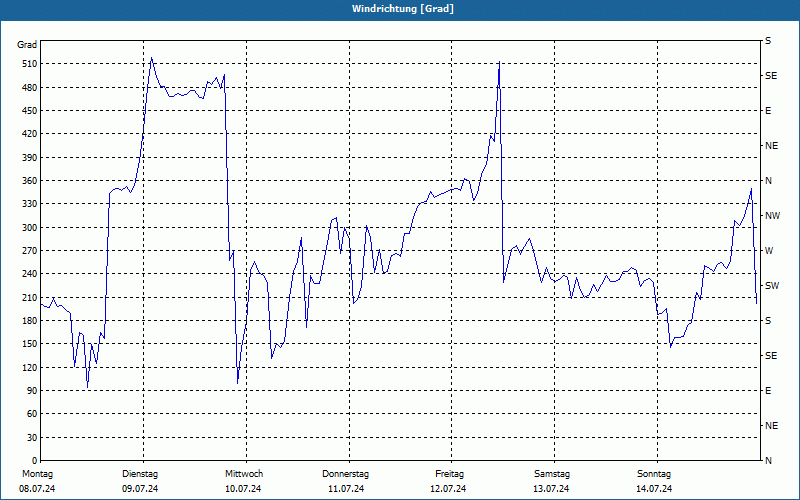Select the 180 value on left axis
The height and width of the screenshot is (500, 800).
tap(31, 320)
